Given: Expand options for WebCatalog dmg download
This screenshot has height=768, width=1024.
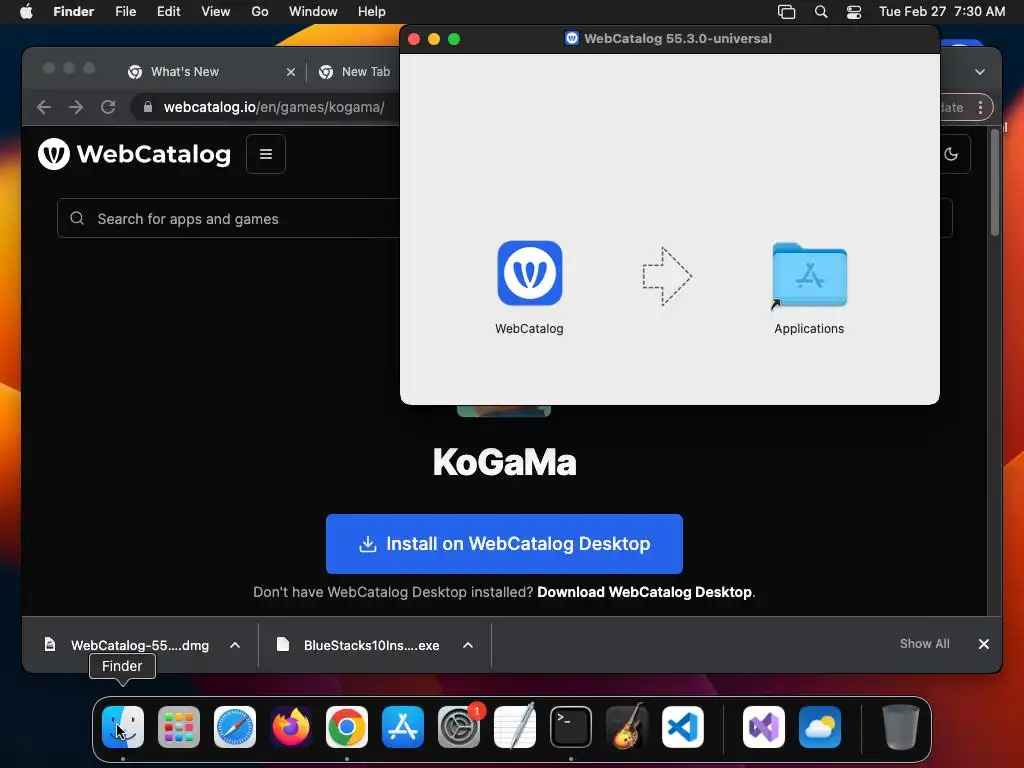Looking at the screenshot, I should coord(235,645).
